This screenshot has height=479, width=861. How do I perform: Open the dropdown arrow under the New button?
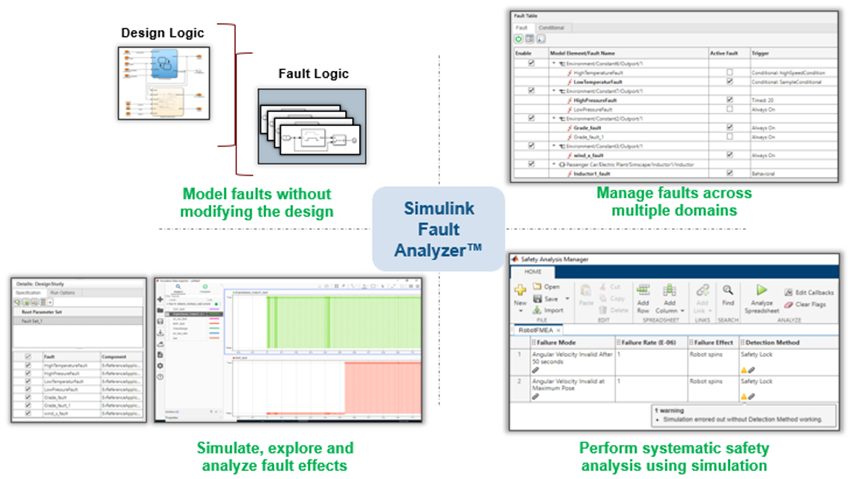(520, 311)
